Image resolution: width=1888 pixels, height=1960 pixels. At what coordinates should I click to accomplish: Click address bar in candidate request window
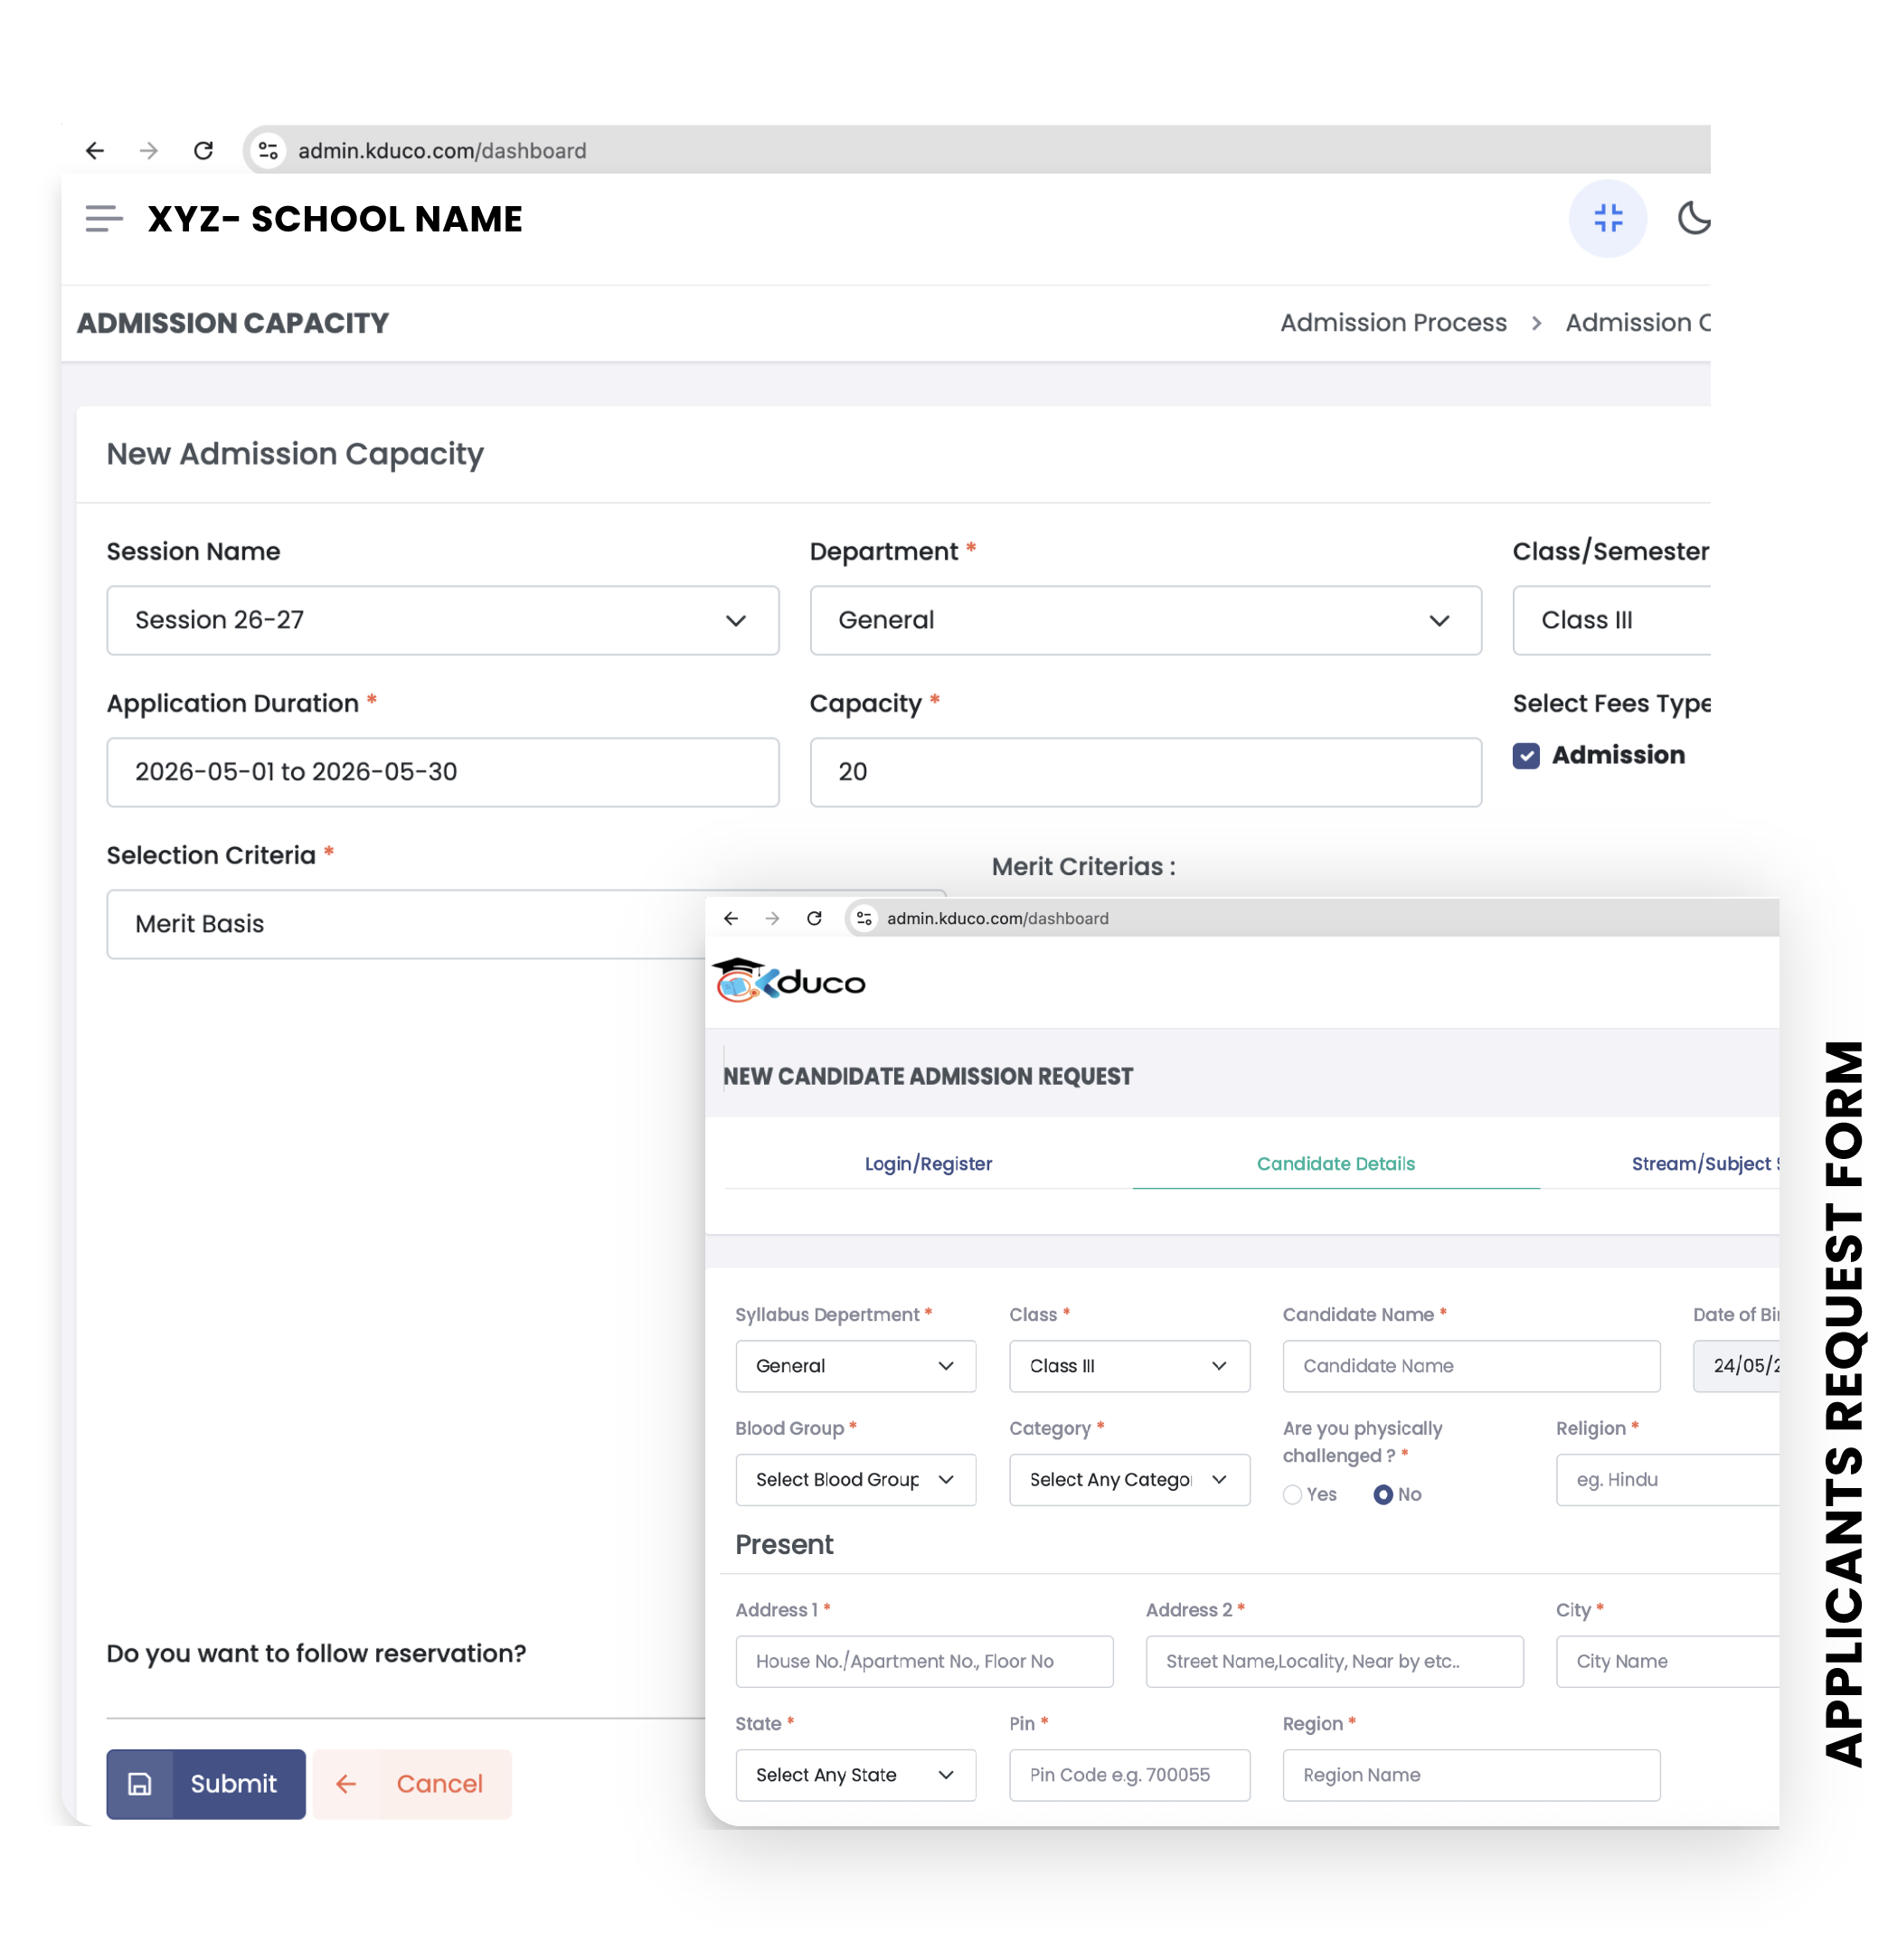(1312, 918)
